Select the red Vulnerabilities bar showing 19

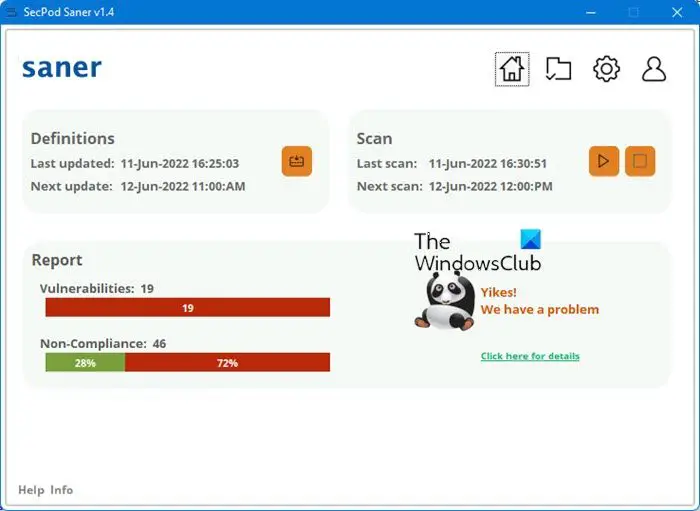click(188, 307)
